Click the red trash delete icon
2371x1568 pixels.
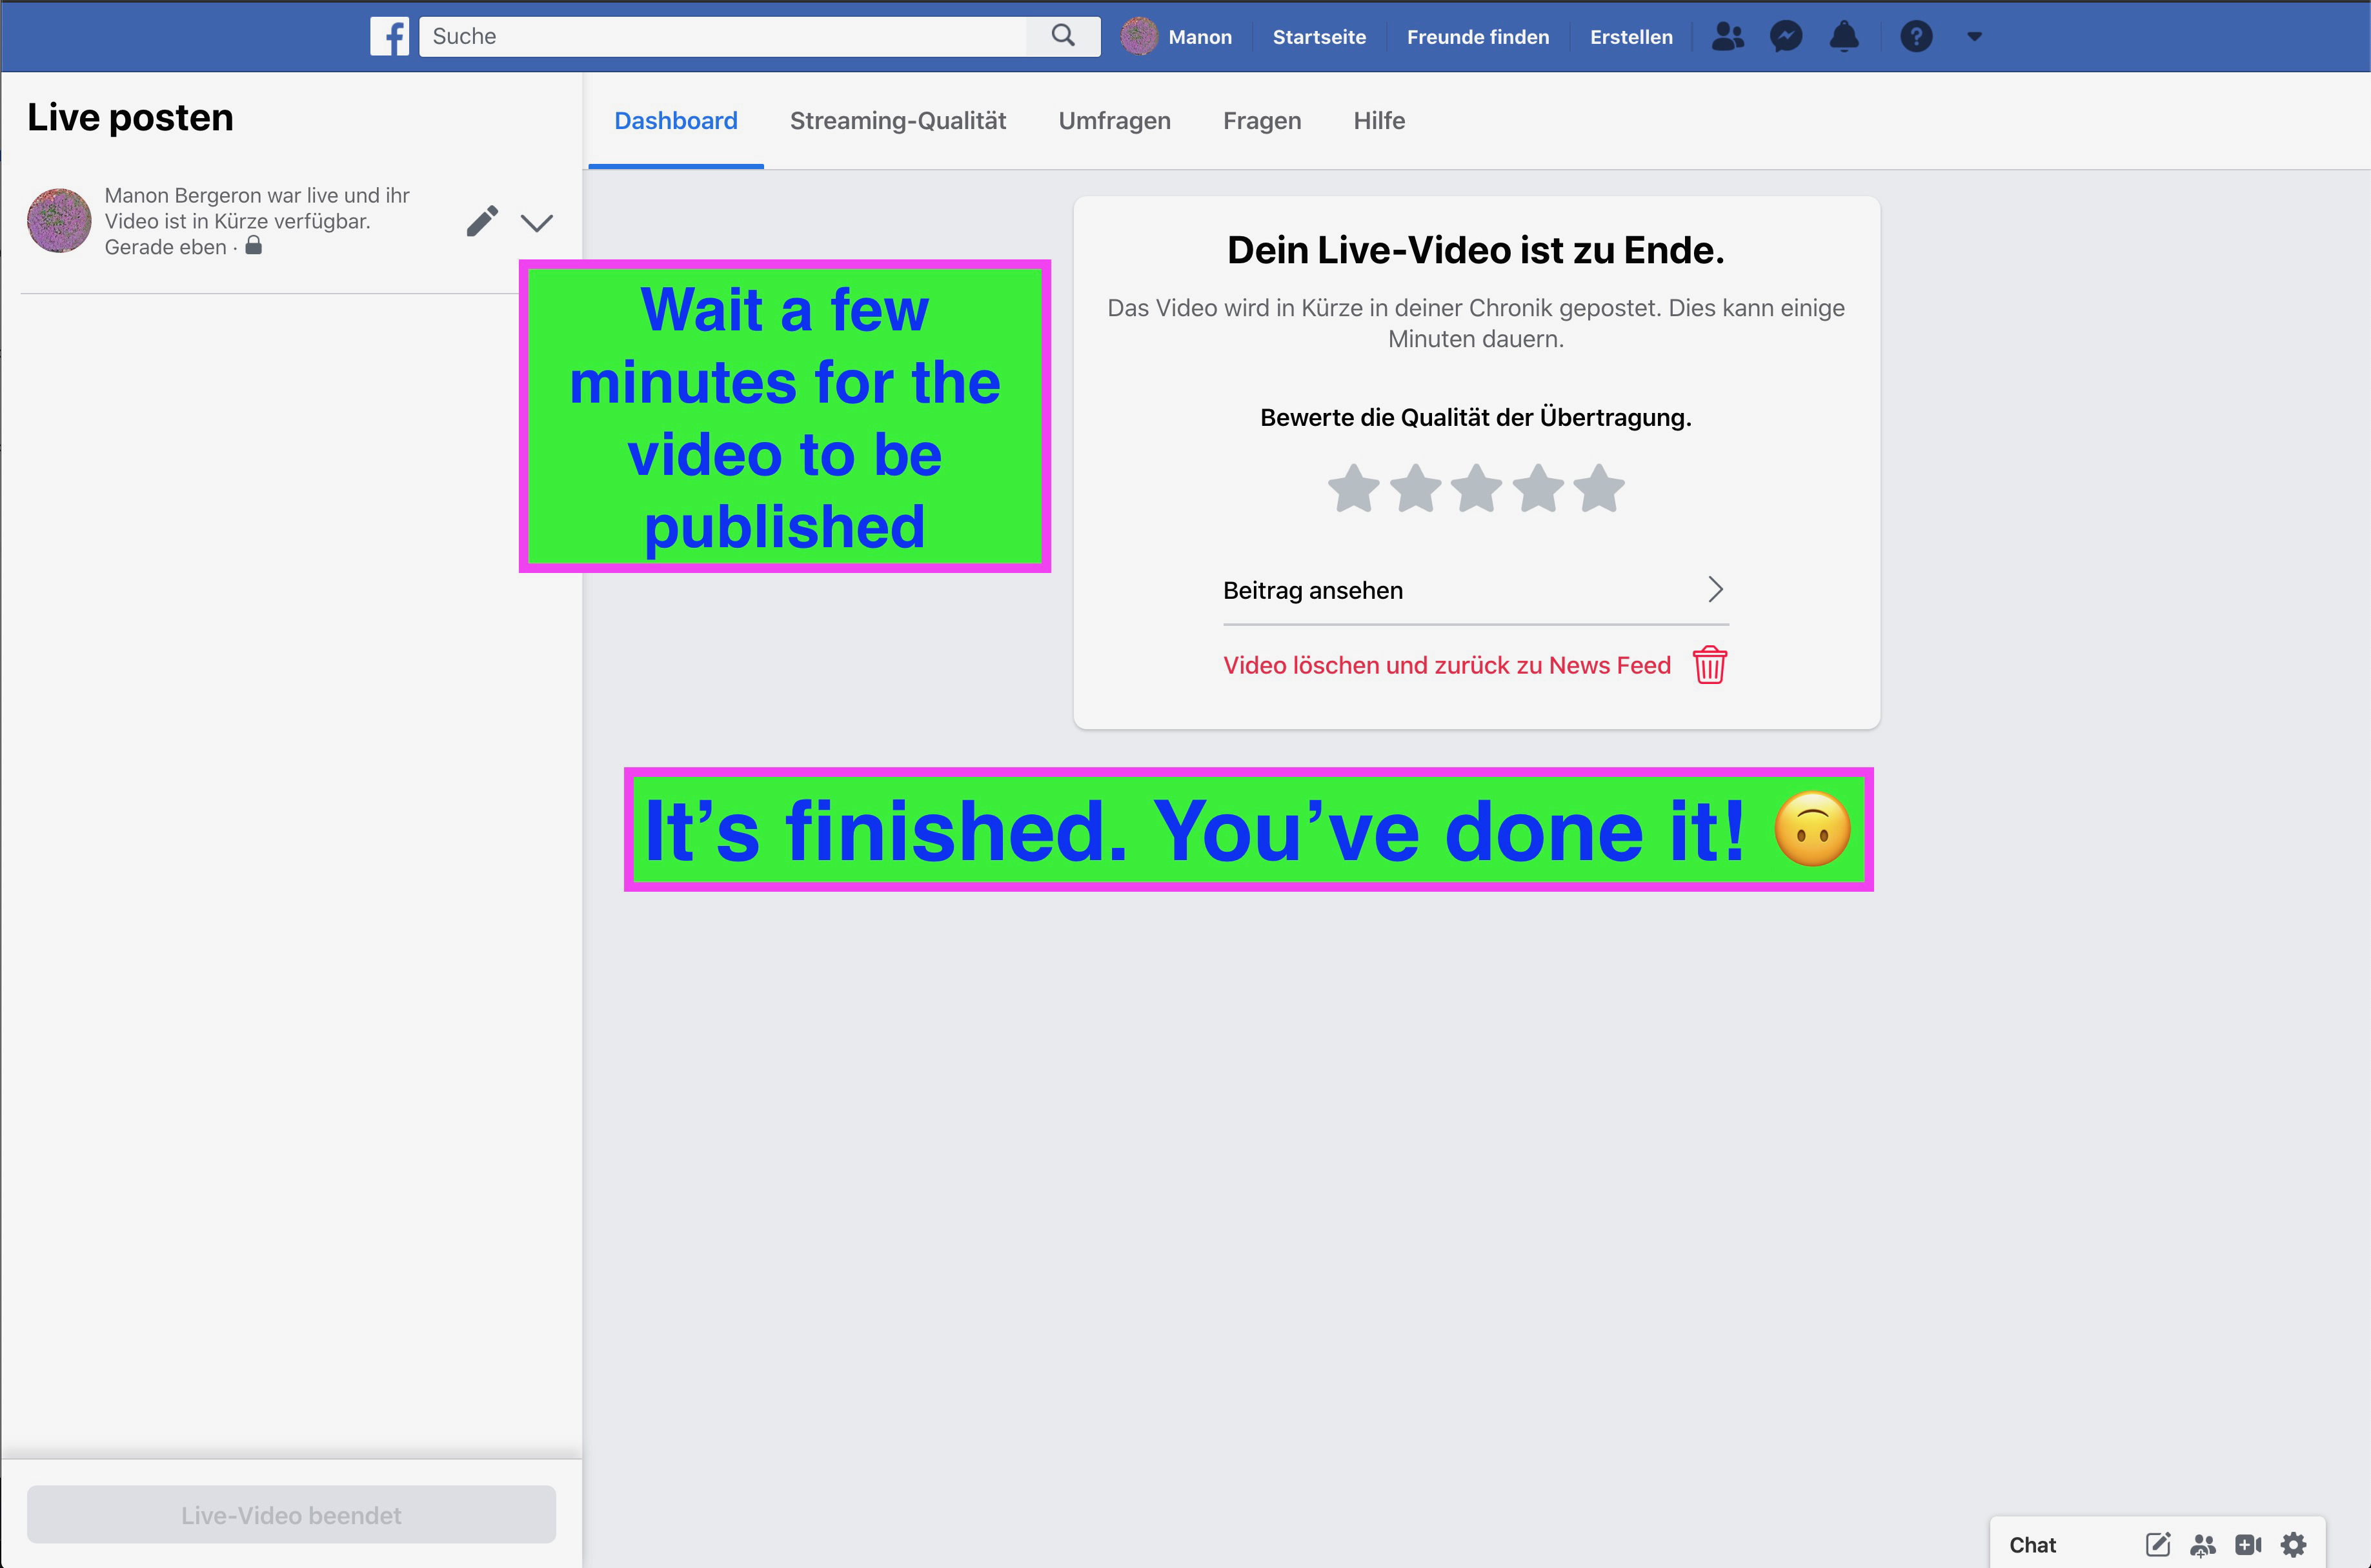pos(1709,665)
